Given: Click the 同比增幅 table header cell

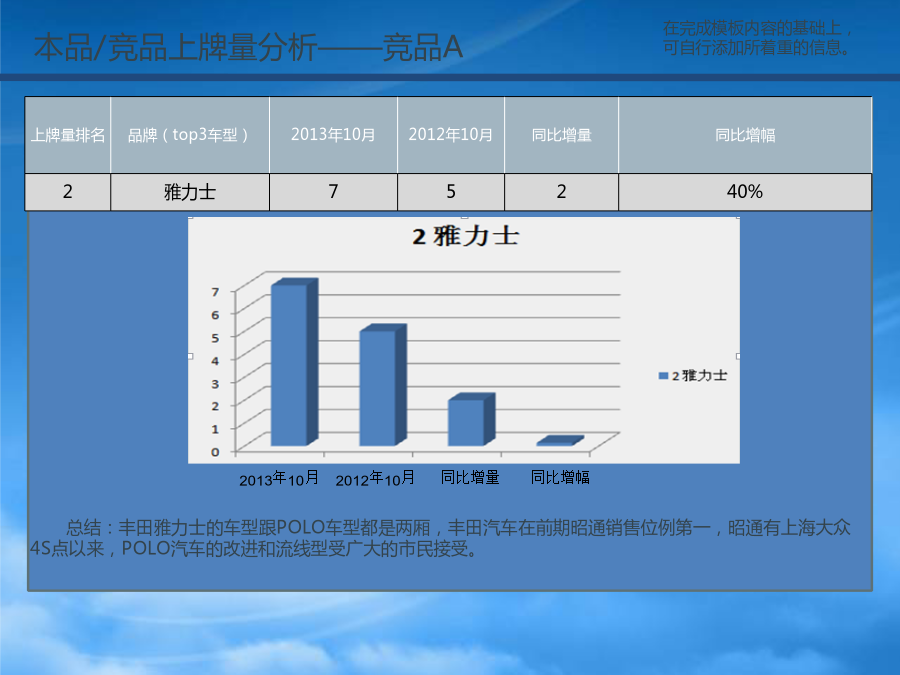Looking at the screenshot, I should (745, 135).
